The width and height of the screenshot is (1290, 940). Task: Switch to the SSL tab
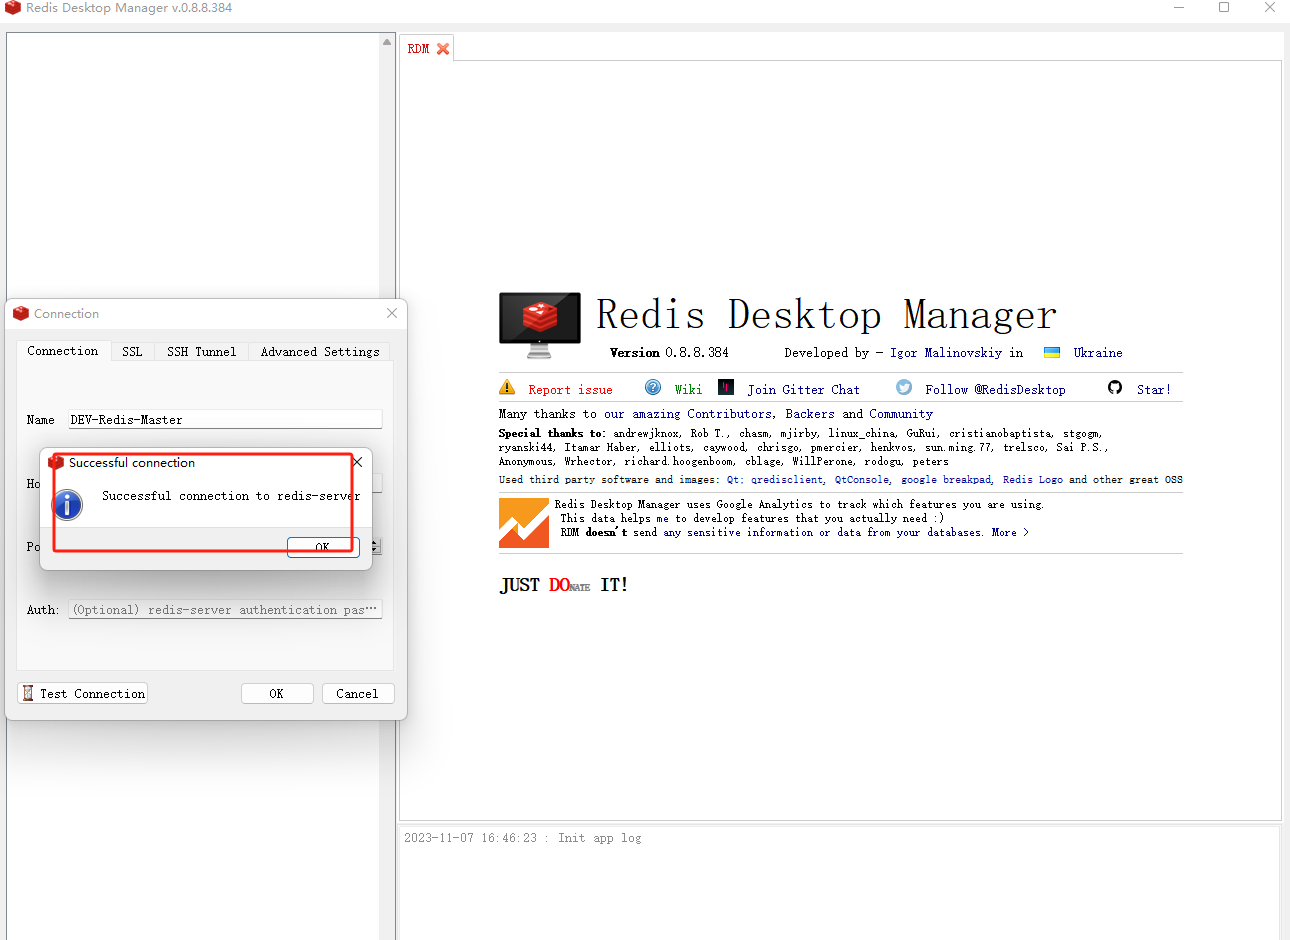[132, 351]
